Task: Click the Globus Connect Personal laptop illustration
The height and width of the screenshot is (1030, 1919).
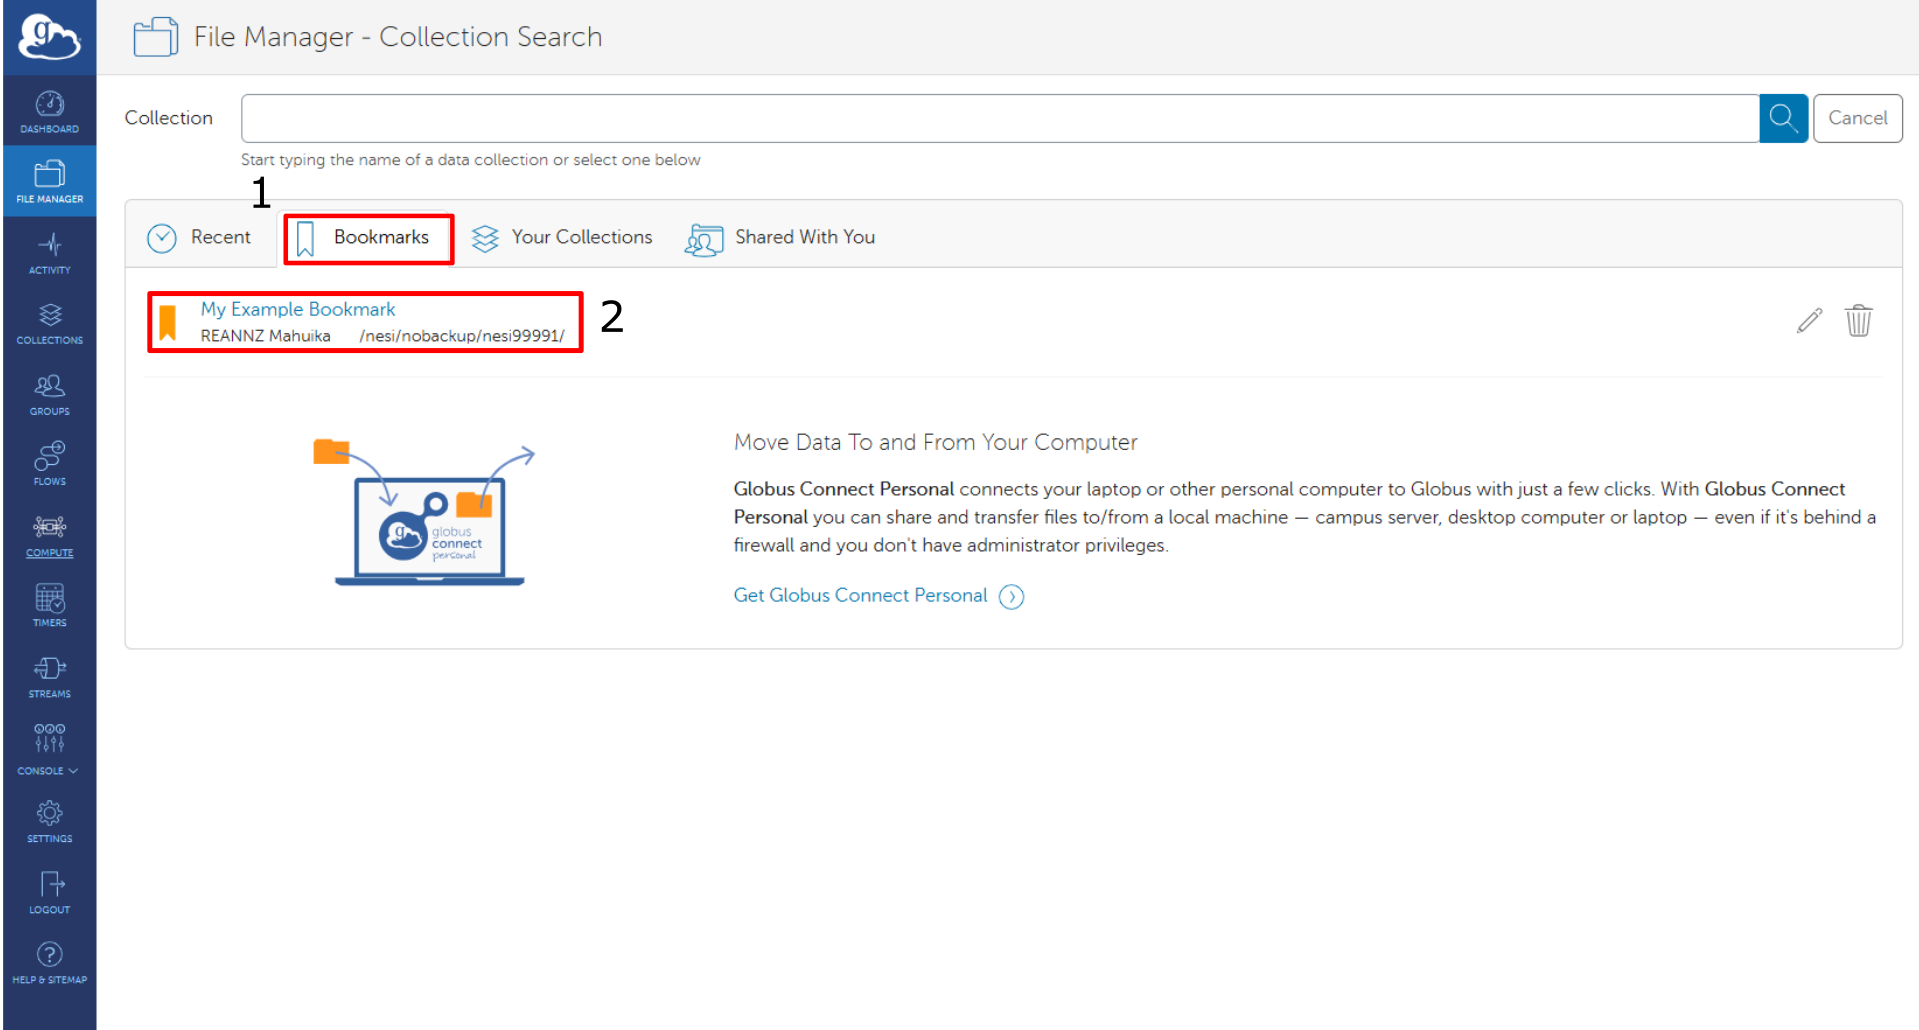Action: pos(425,514)
